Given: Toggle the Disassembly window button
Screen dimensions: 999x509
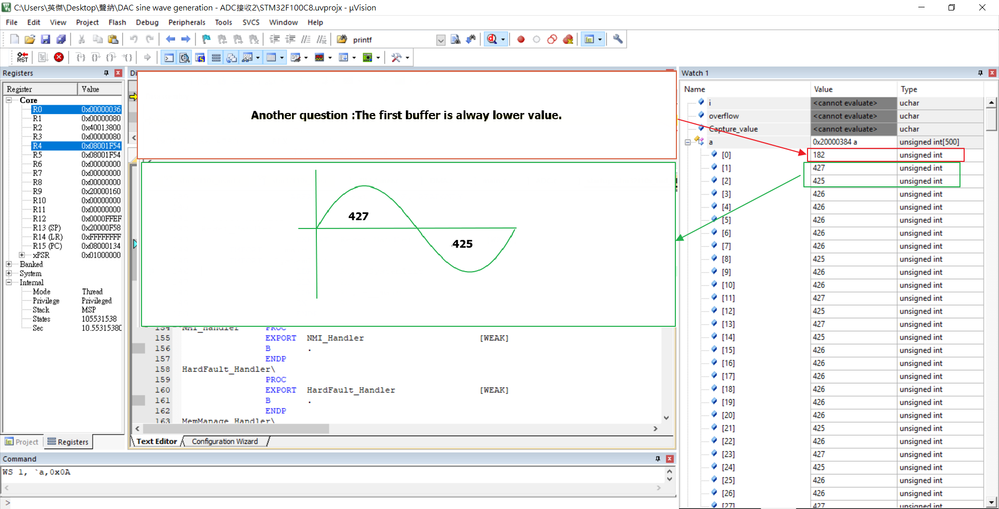Looking at the screenshot, I should click(x=184, y=57).
